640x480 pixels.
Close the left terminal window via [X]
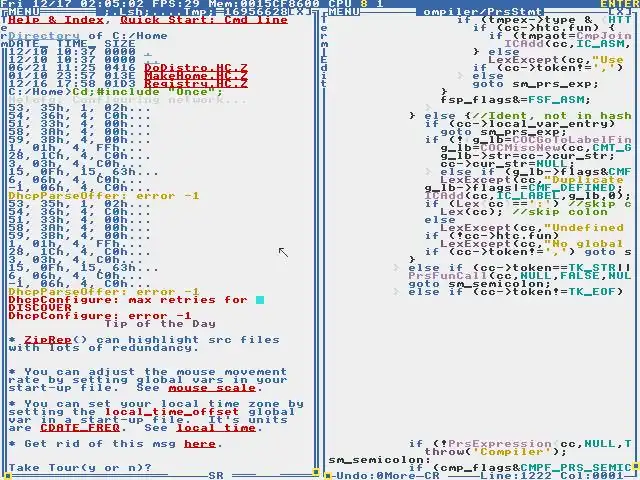(300, 11)
